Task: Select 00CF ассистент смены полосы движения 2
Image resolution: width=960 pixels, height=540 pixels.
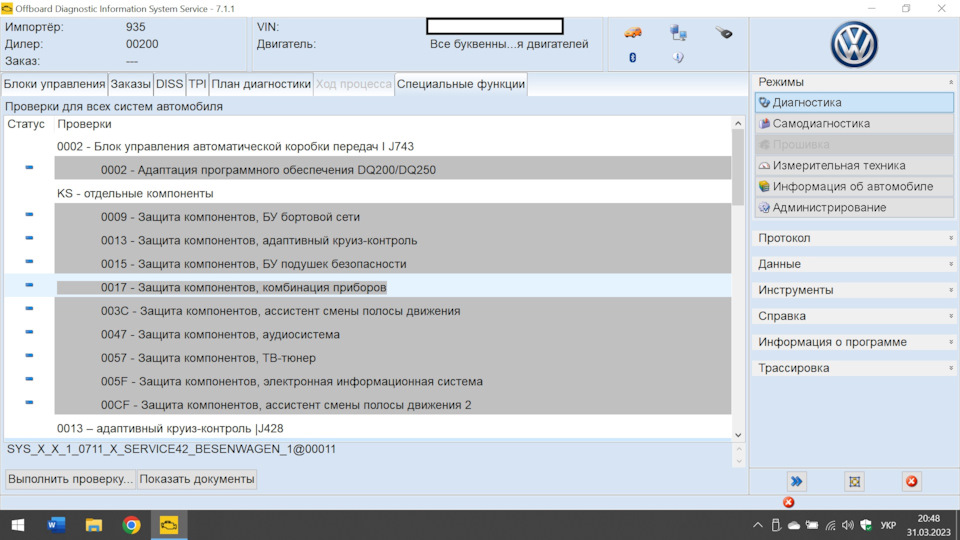Action: pos(392,405)
